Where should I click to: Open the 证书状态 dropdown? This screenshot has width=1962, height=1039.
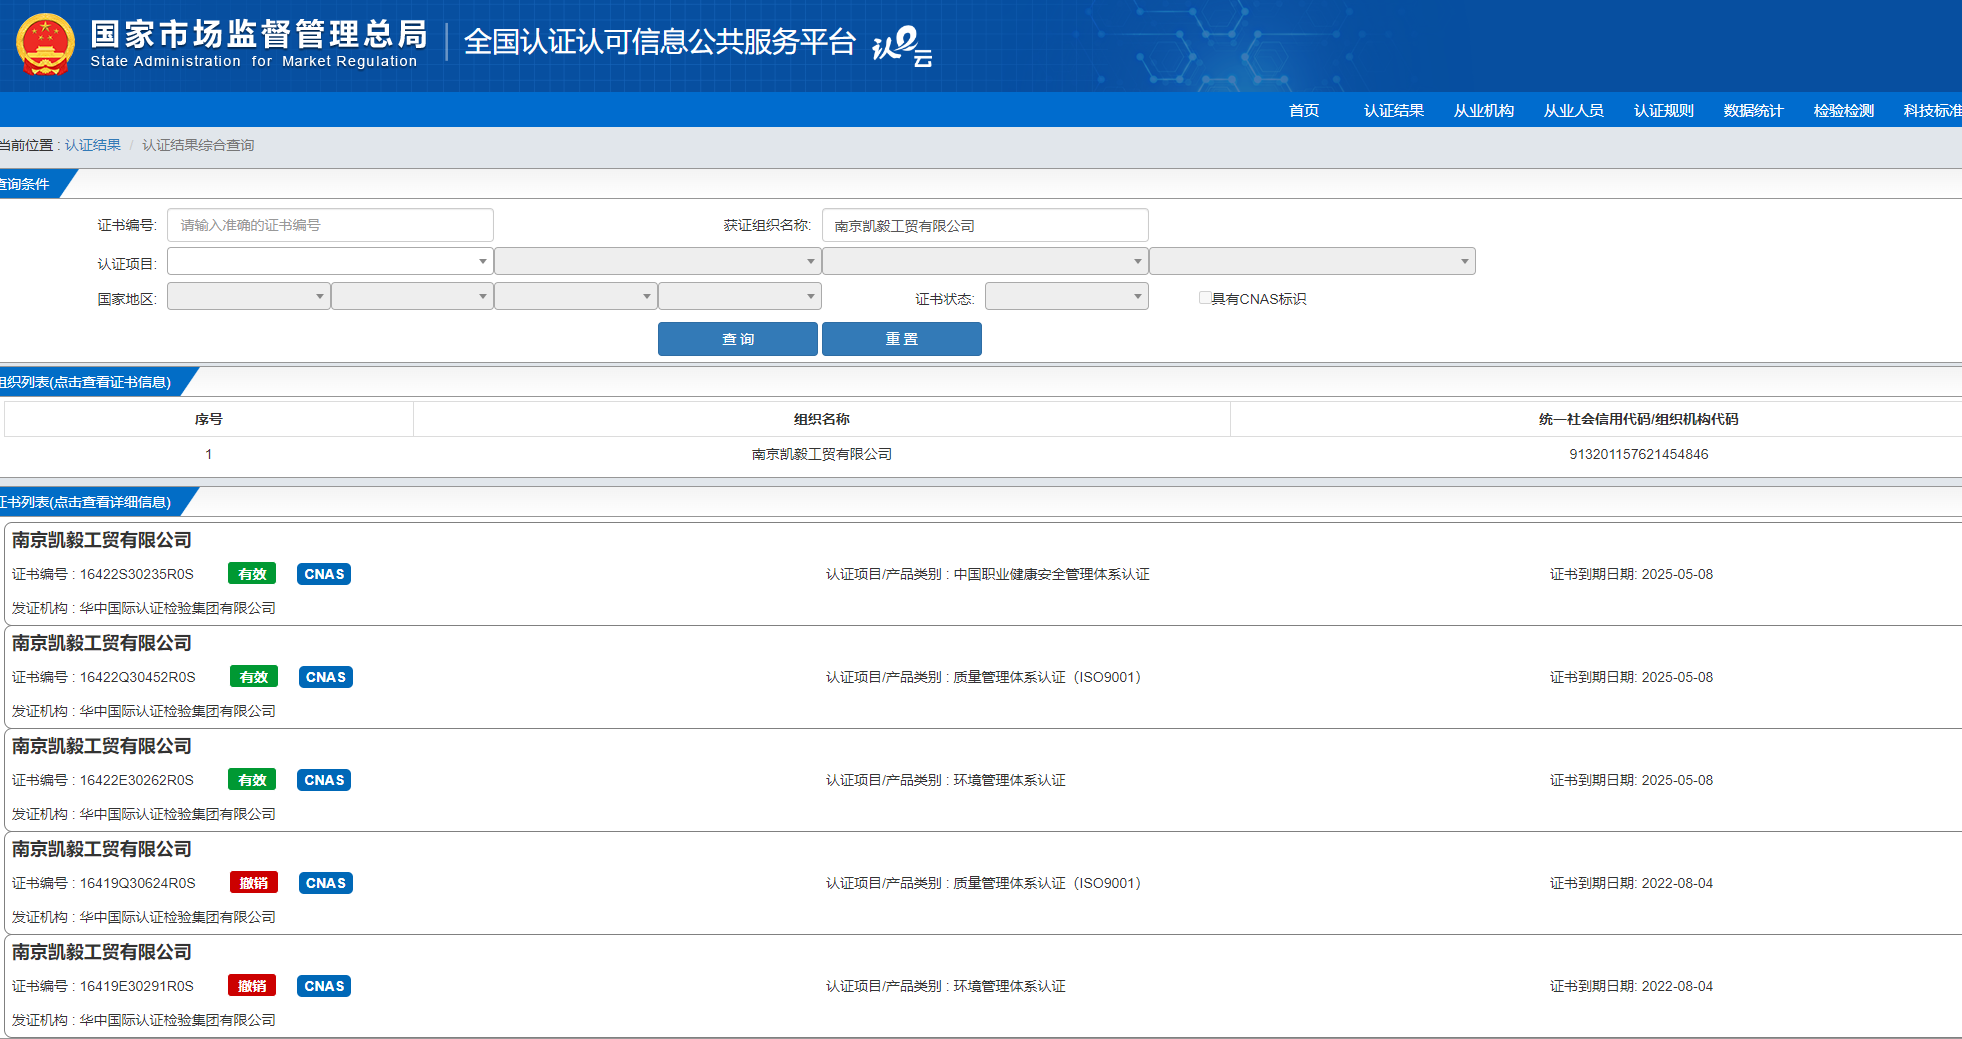1066,296
